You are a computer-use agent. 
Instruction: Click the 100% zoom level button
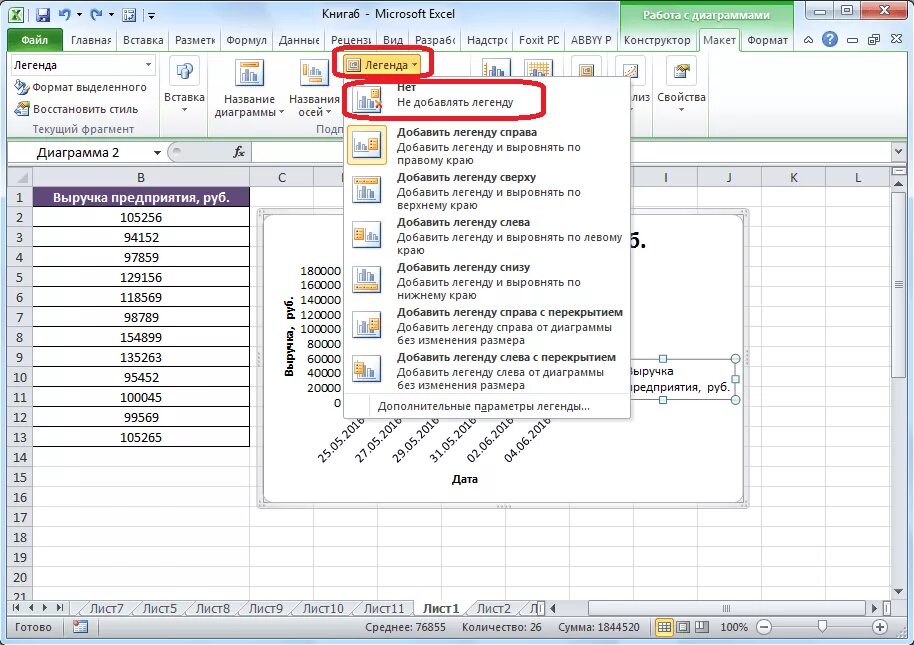pos(734,627)
